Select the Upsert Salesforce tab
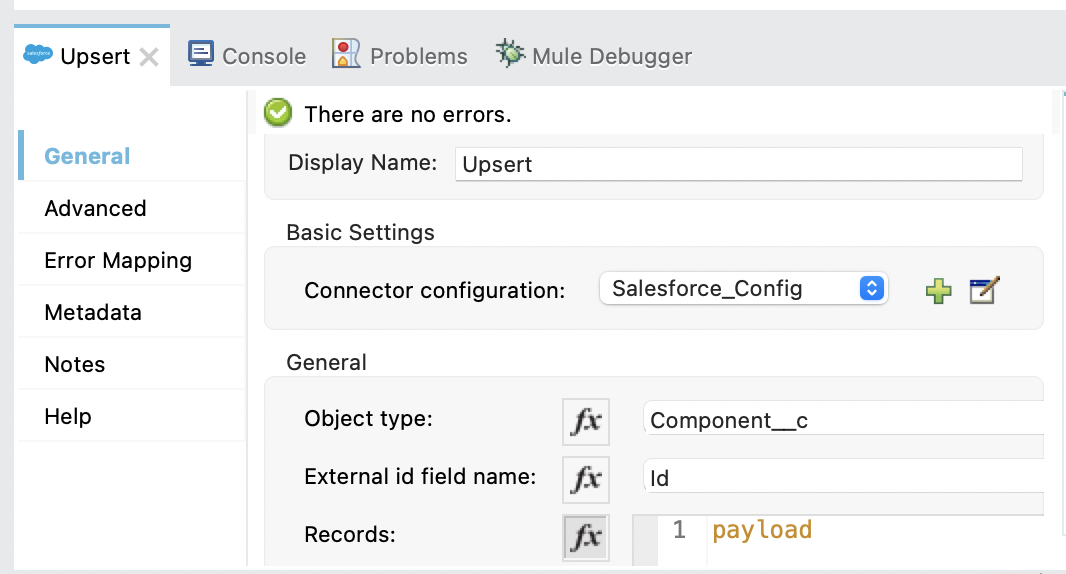This screenshot has width=1066, height=574. (80, 56)
